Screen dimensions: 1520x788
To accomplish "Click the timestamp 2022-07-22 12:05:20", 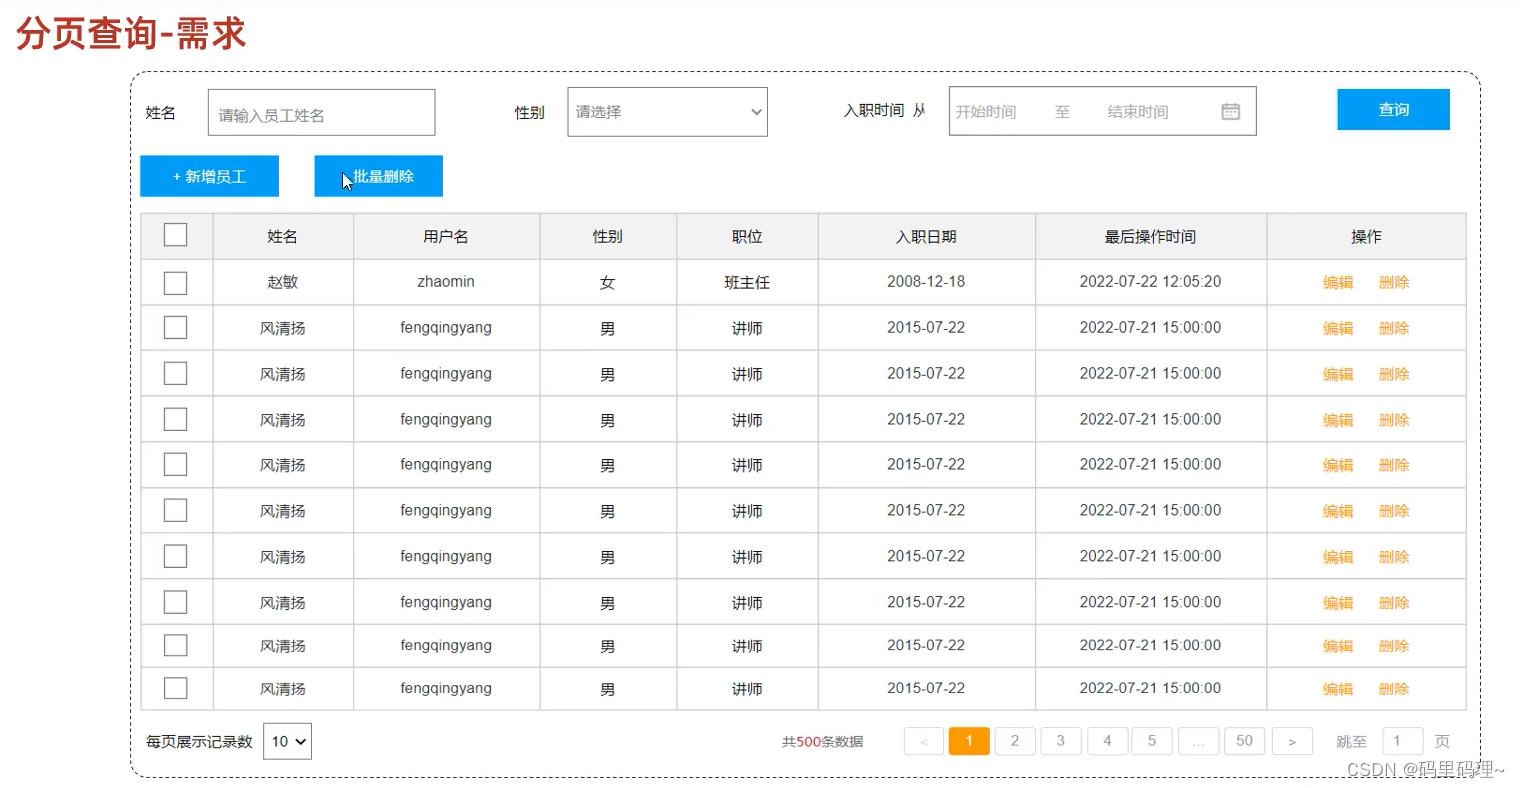I will (x=1150, y=282).
